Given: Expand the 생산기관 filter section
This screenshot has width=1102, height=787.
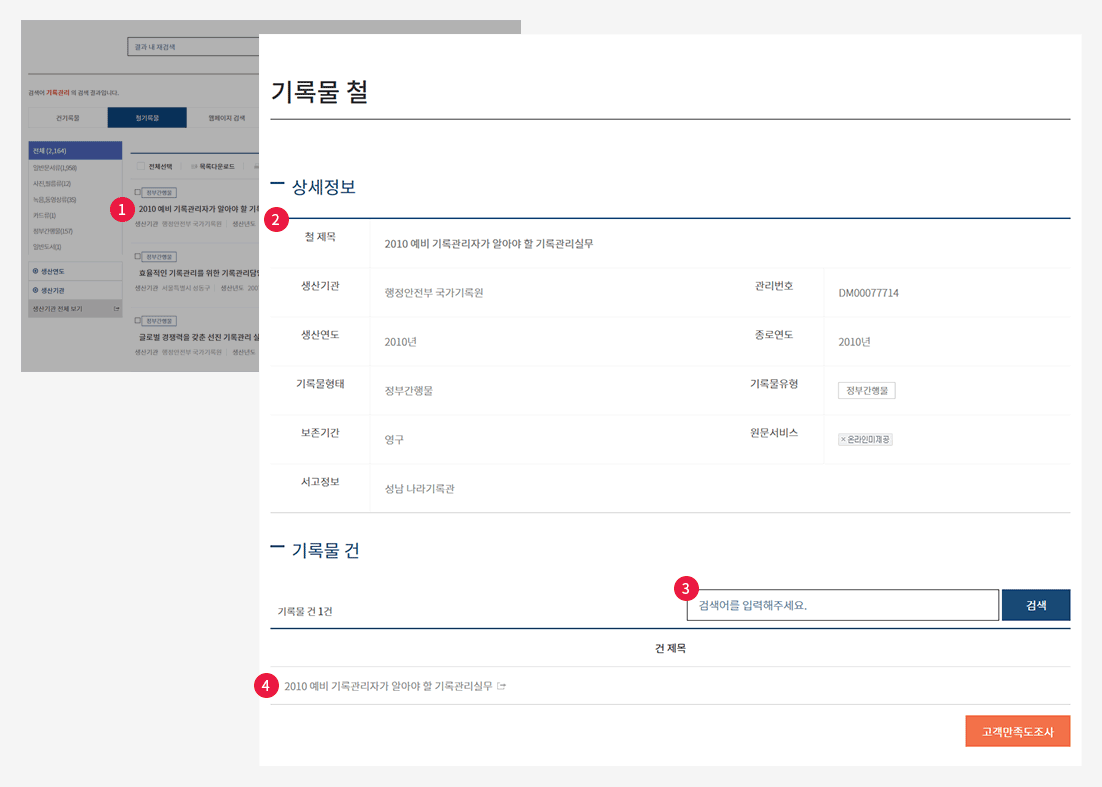Looking at the screenshot, I should (36, 290).
